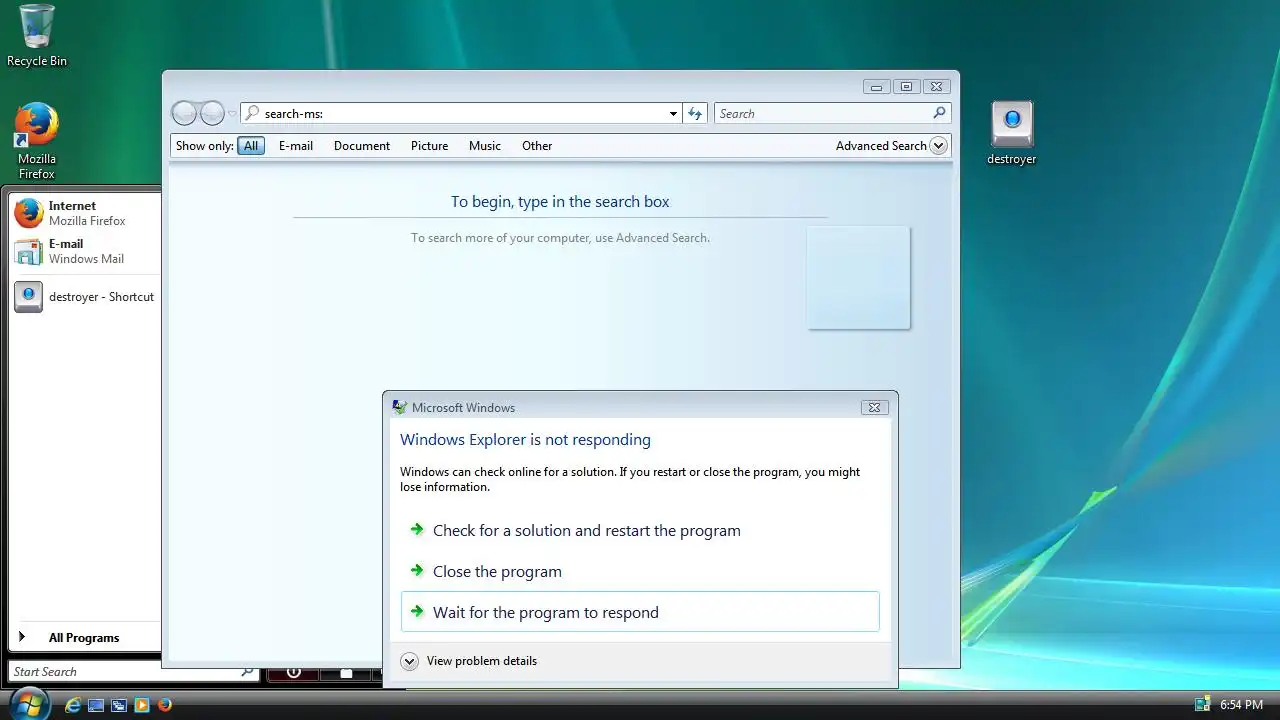Screen dimensions: 1280x720
Task: Filter results to Other
Action: (537, 145)
